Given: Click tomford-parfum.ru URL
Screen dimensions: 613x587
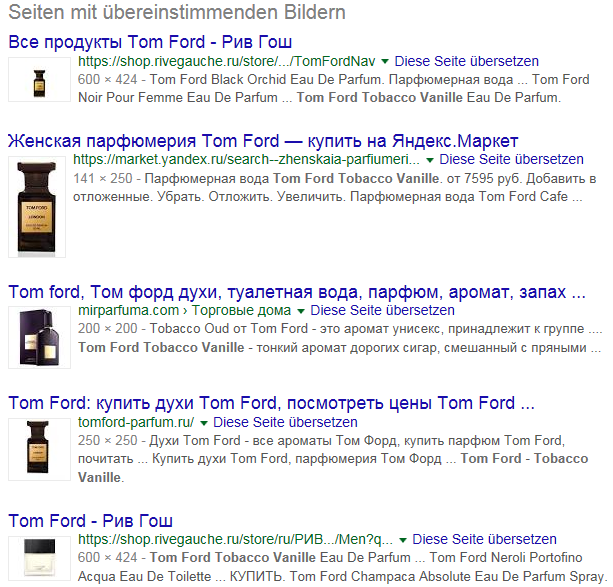Looking at the screenshot, I should pyautogui.click(x=136, y=422).
